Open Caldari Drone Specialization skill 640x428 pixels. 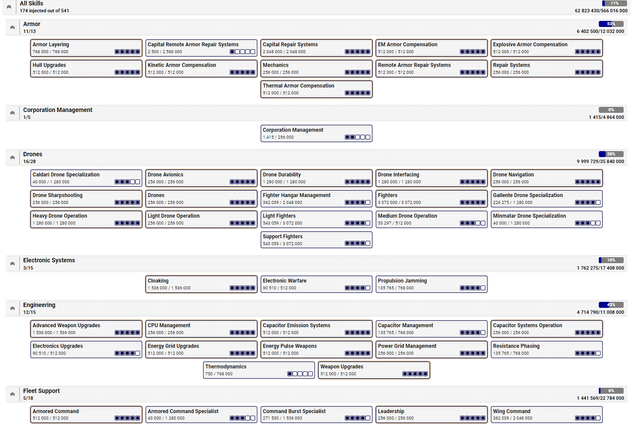86,178
